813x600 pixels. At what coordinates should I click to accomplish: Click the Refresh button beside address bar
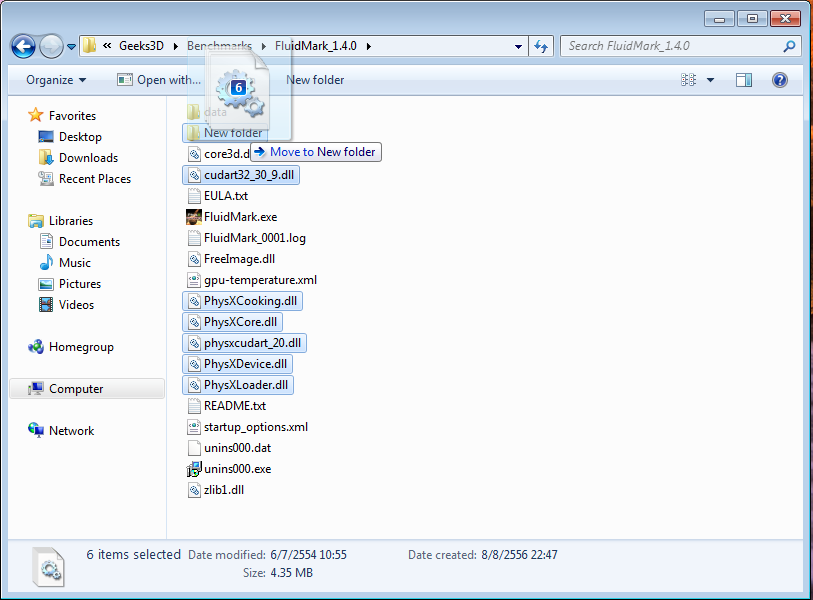541,46
